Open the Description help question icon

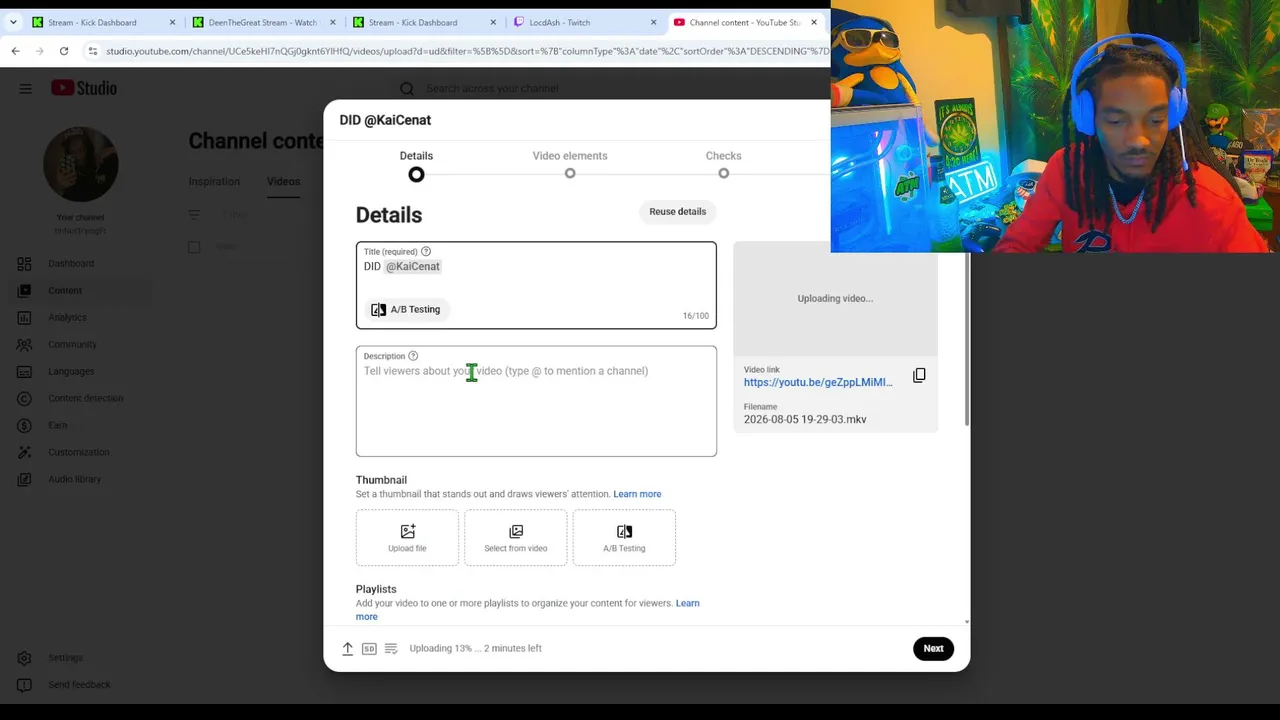click(x=413, y=356)
